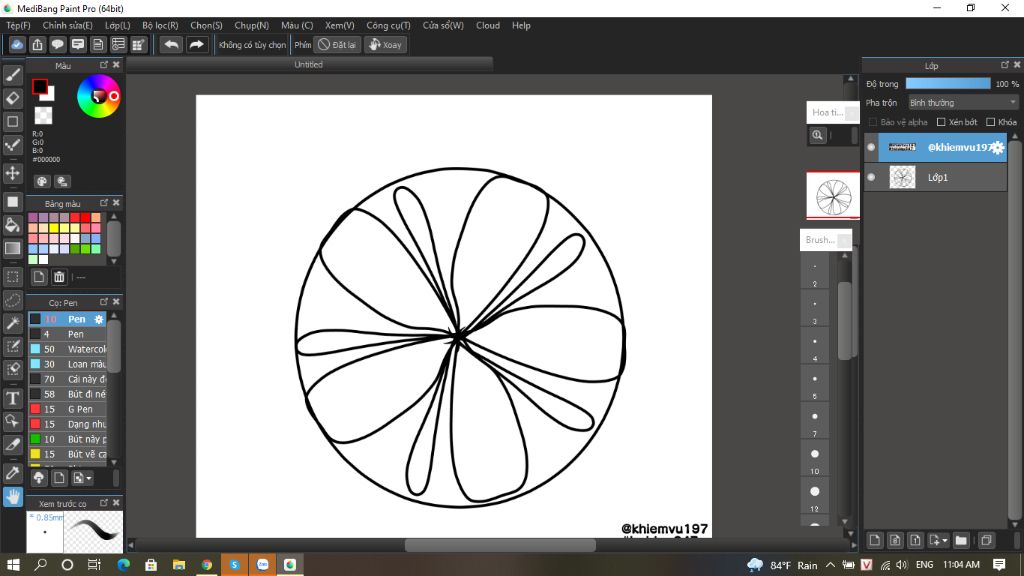Open the cloud save icon
The height and width of the screenshot is (576, 1024).
click(17, 44)
